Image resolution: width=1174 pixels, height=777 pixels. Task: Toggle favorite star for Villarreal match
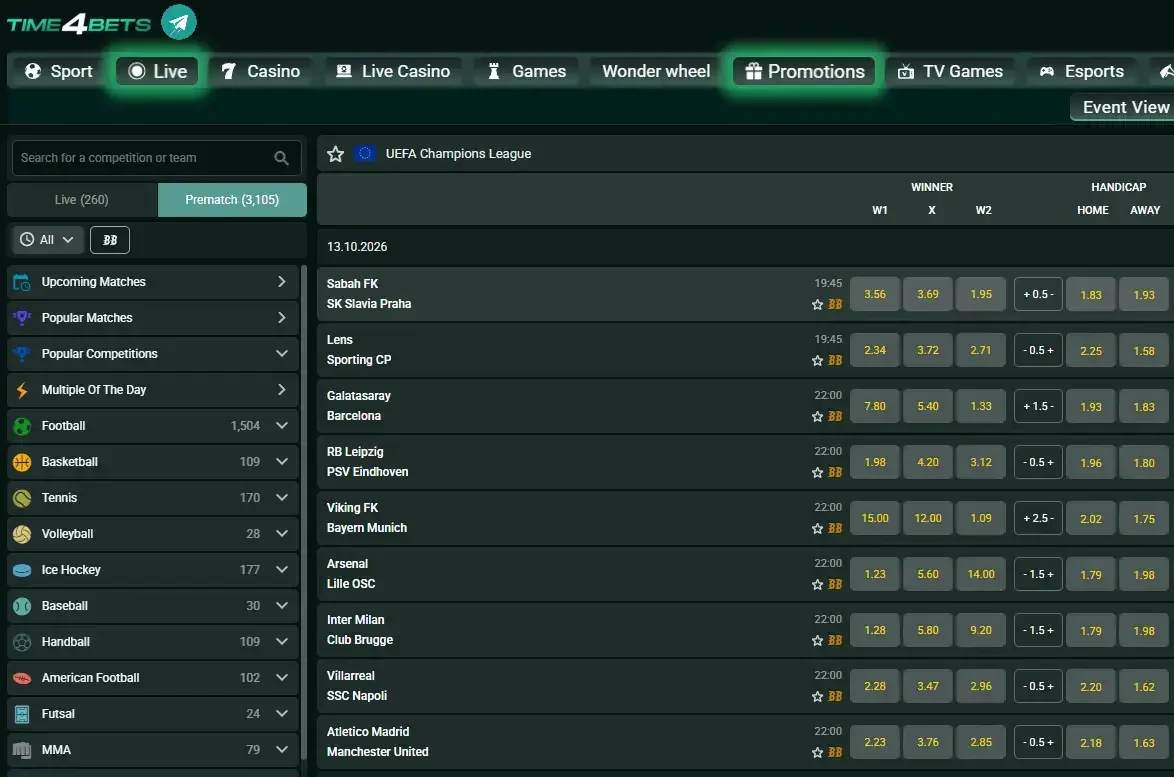point(818,697)
